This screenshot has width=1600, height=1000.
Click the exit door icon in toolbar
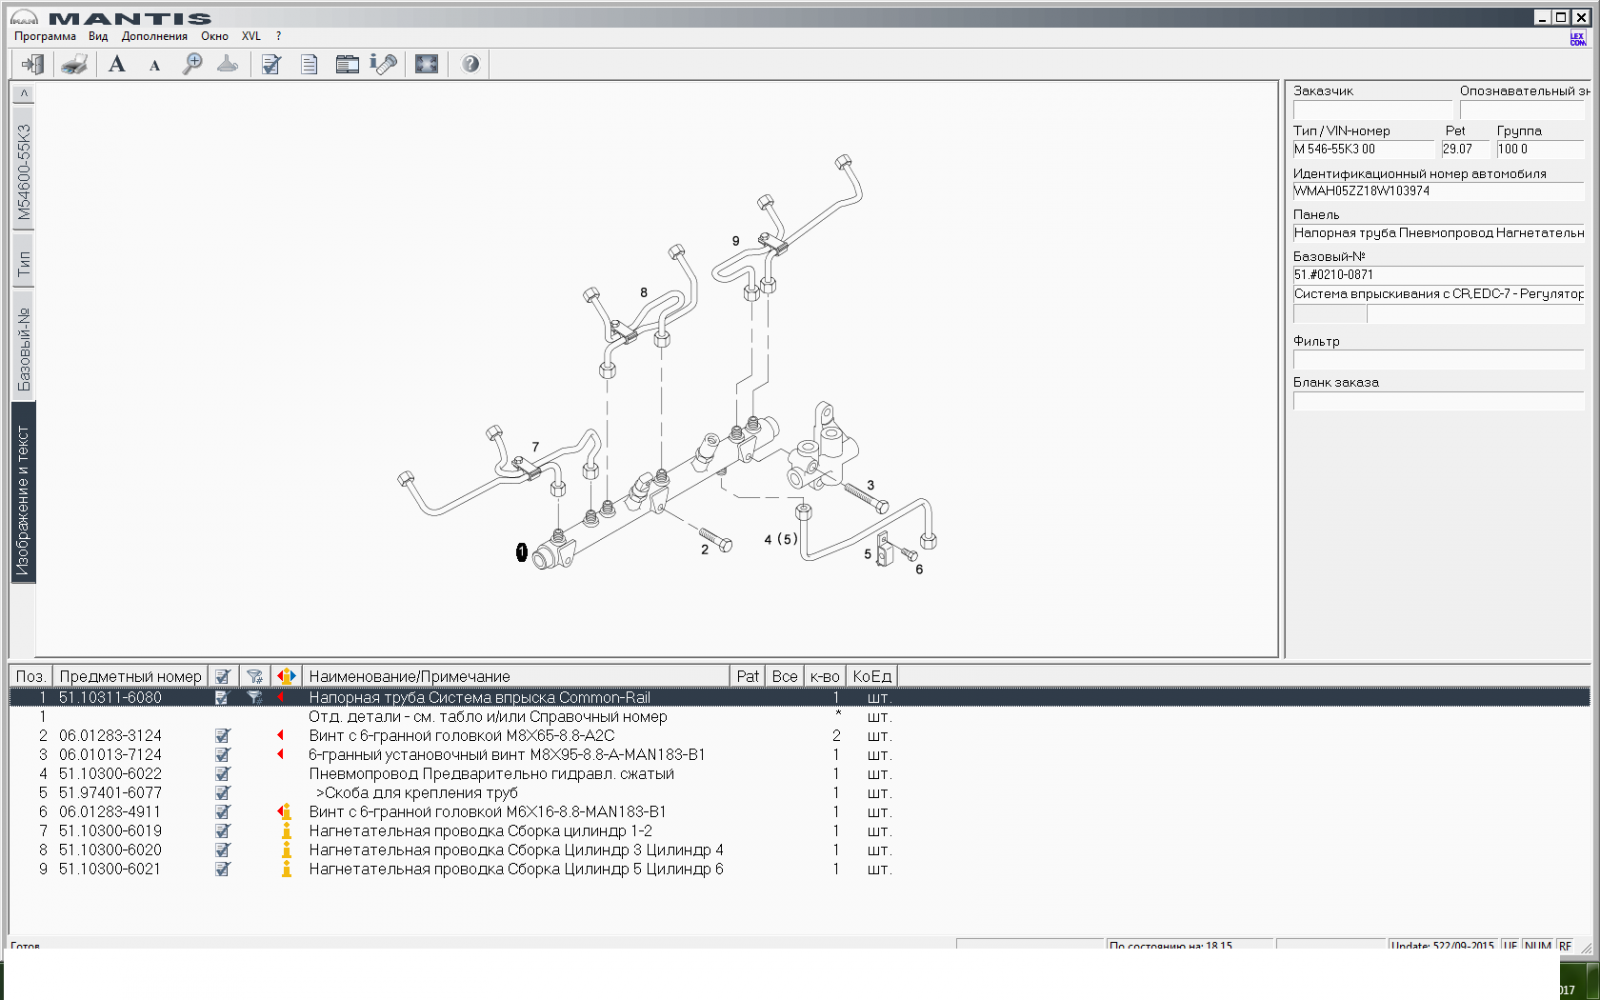pyautogui.click(x=32, y=64)
